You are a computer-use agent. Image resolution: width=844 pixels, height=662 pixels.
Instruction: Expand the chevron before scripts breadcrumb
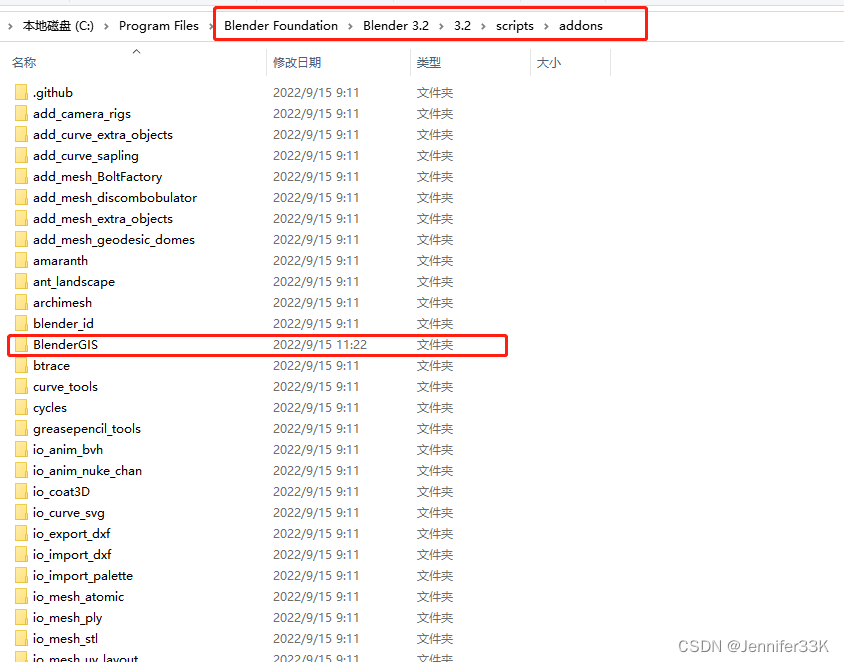click(x=483, y=26)
